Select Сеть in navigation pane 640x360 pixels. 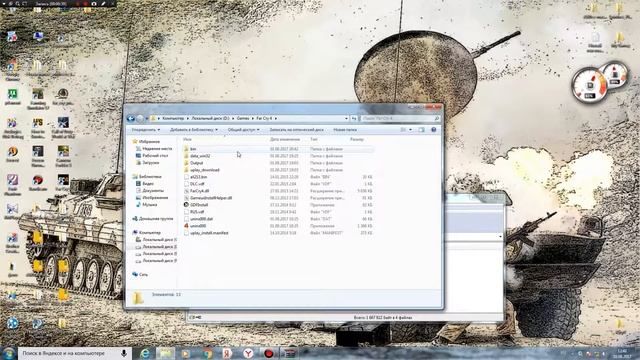(x=143, y=275)
